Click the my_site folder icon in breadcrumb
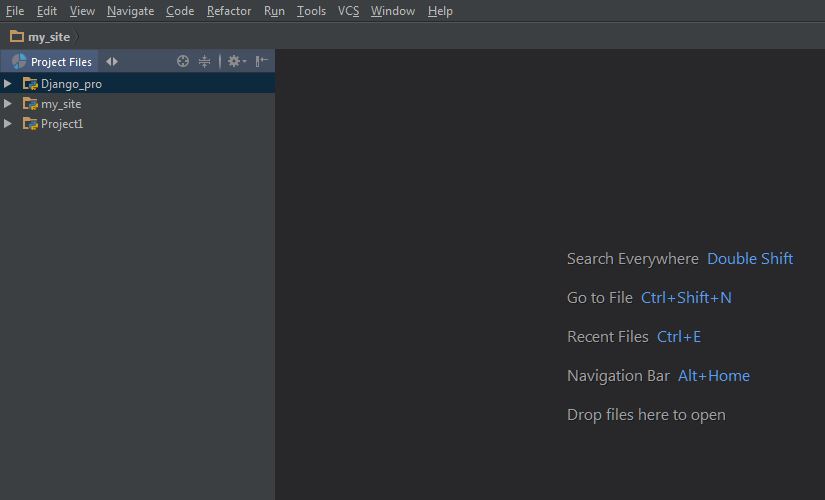 pos(17,36)
